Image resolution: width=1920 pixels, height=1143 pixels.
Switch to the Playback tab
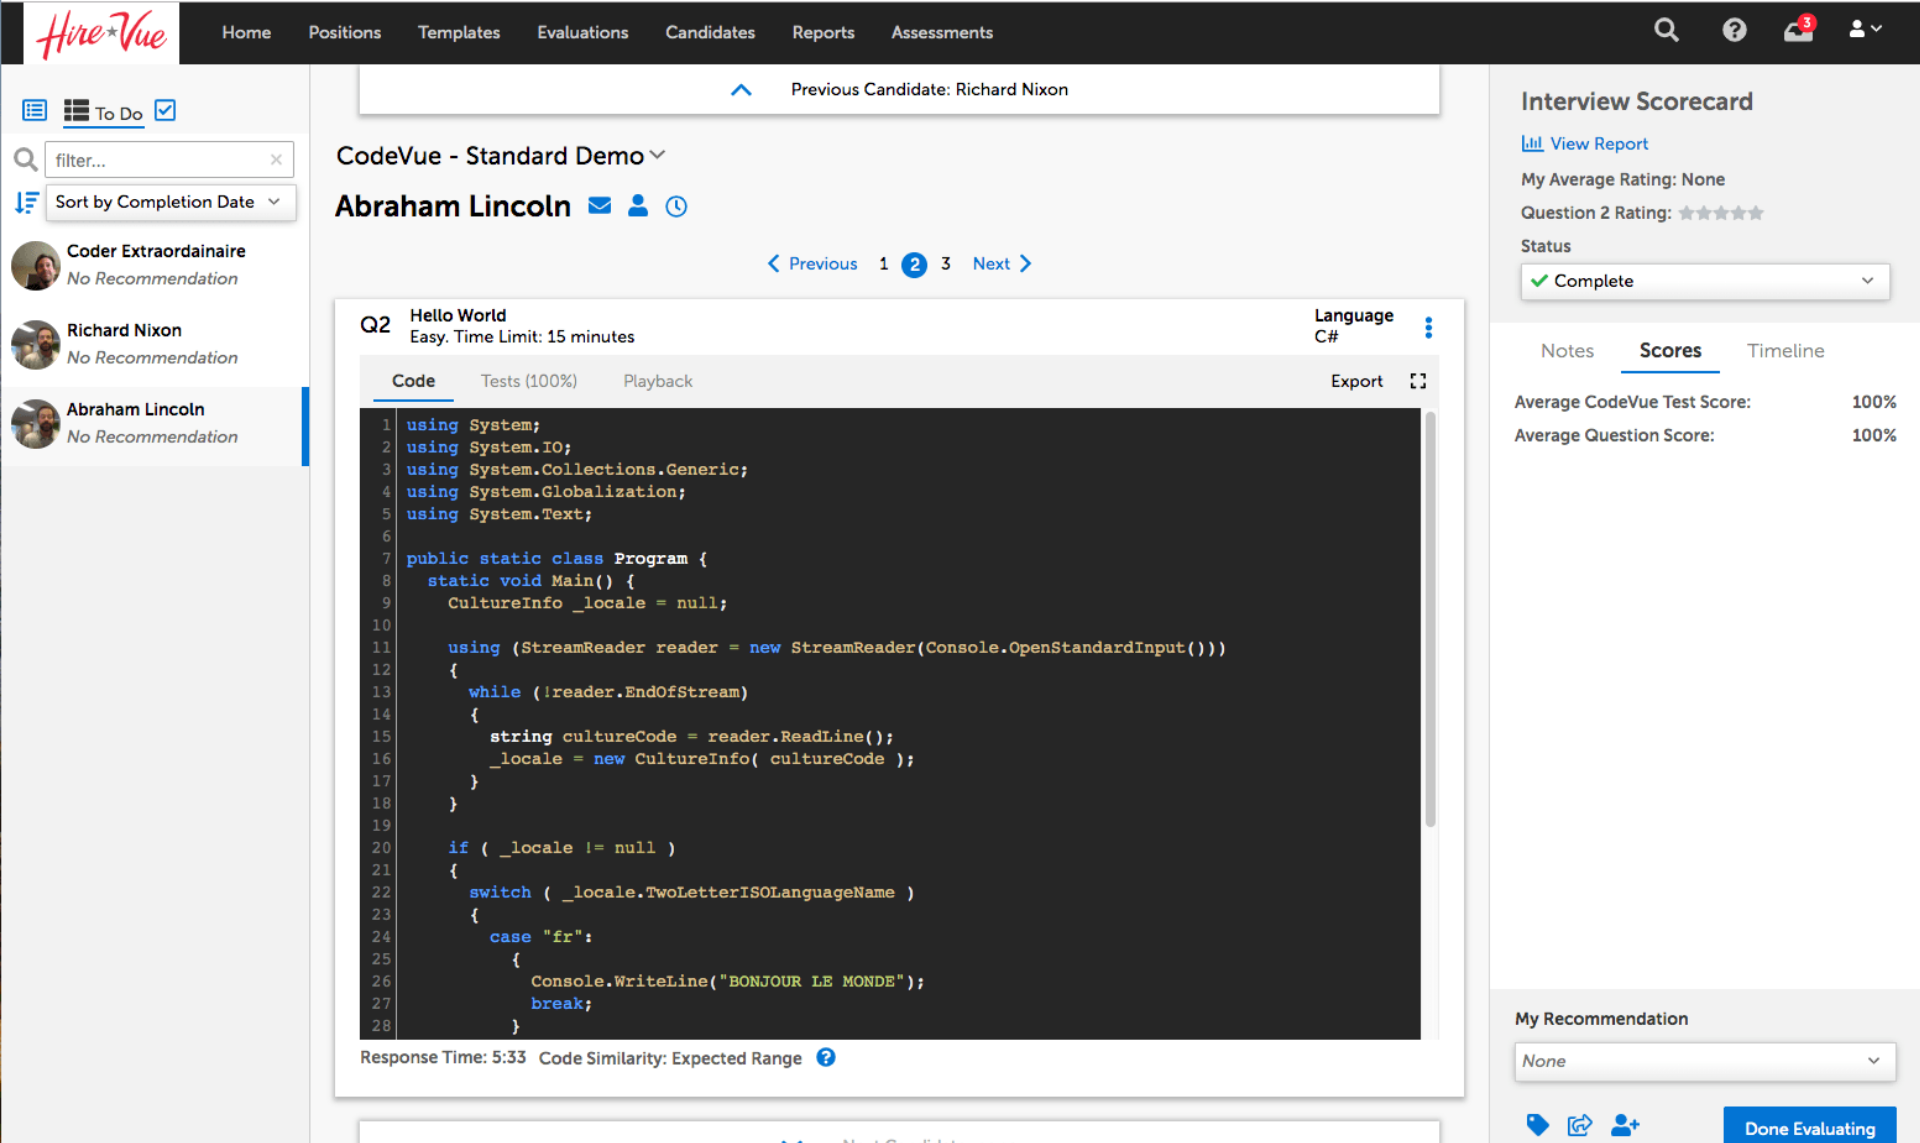(x=657, y=381)
